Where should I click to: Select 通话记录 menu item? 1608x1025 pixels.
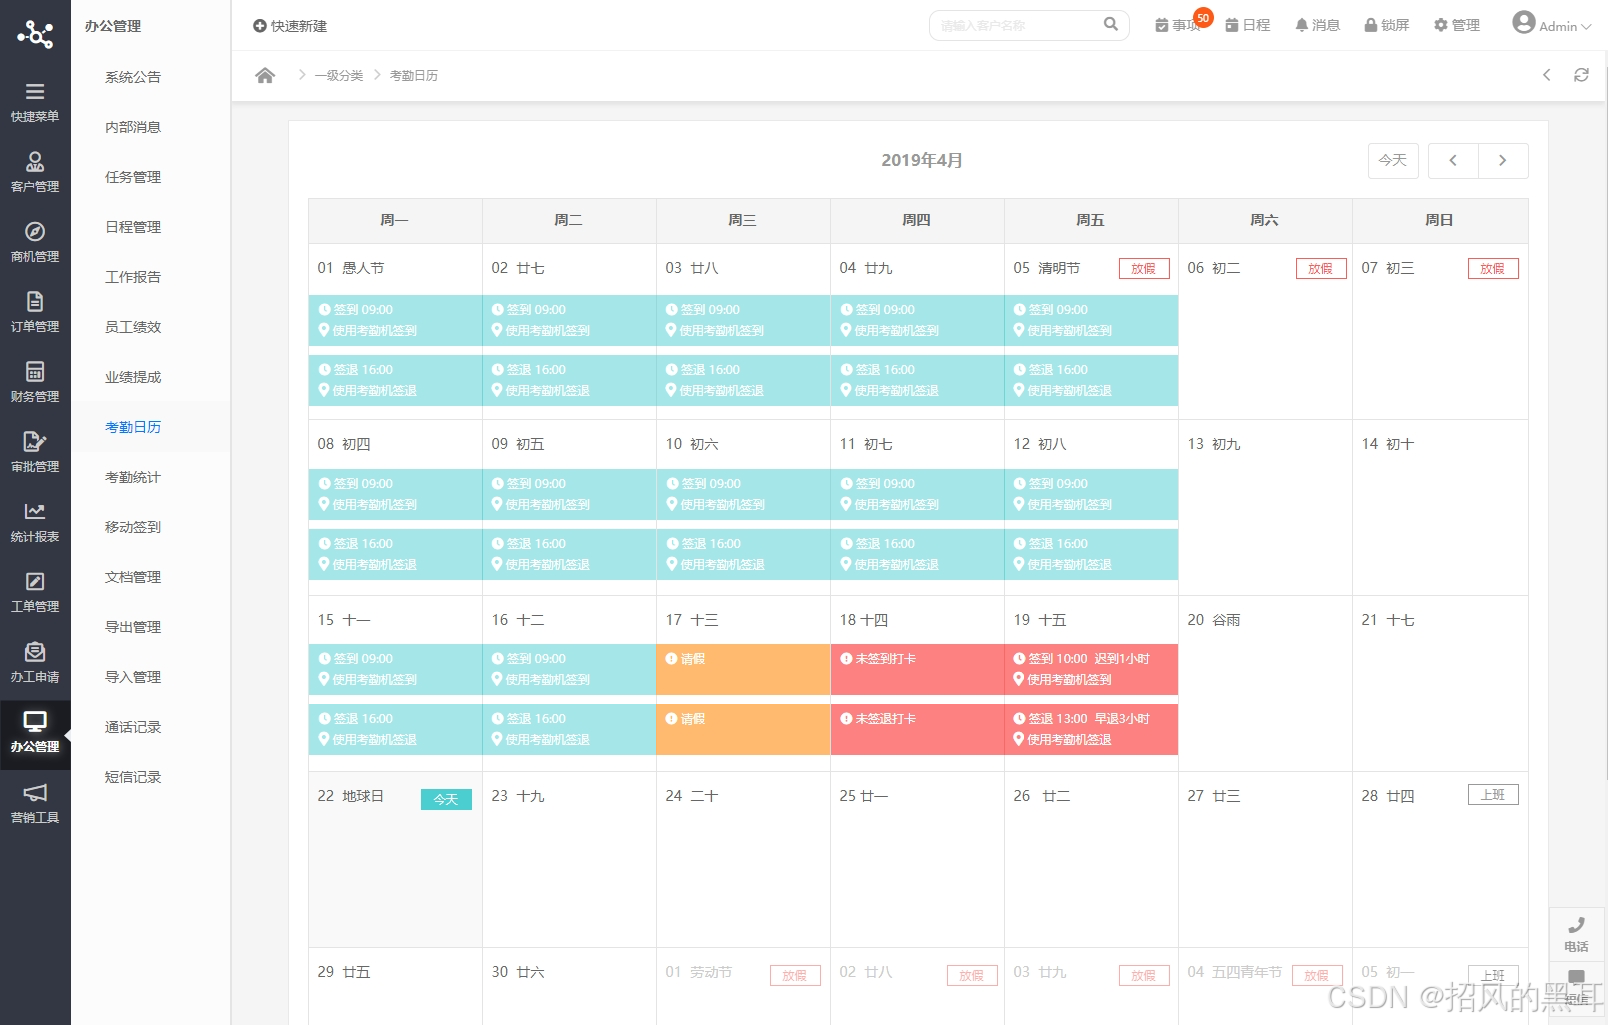(x=133, y=727)
